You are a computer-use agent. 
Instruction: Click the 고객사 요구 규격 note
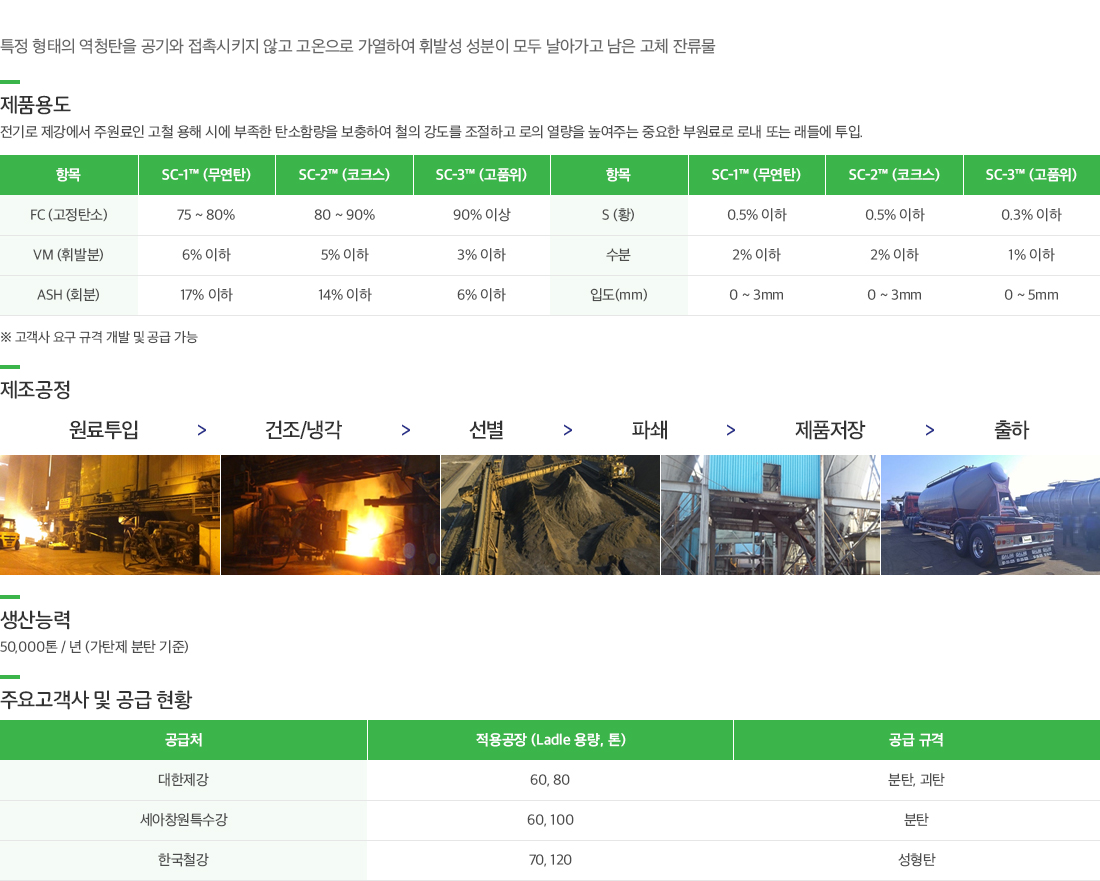pyautogui.click(x=99, y=337)
